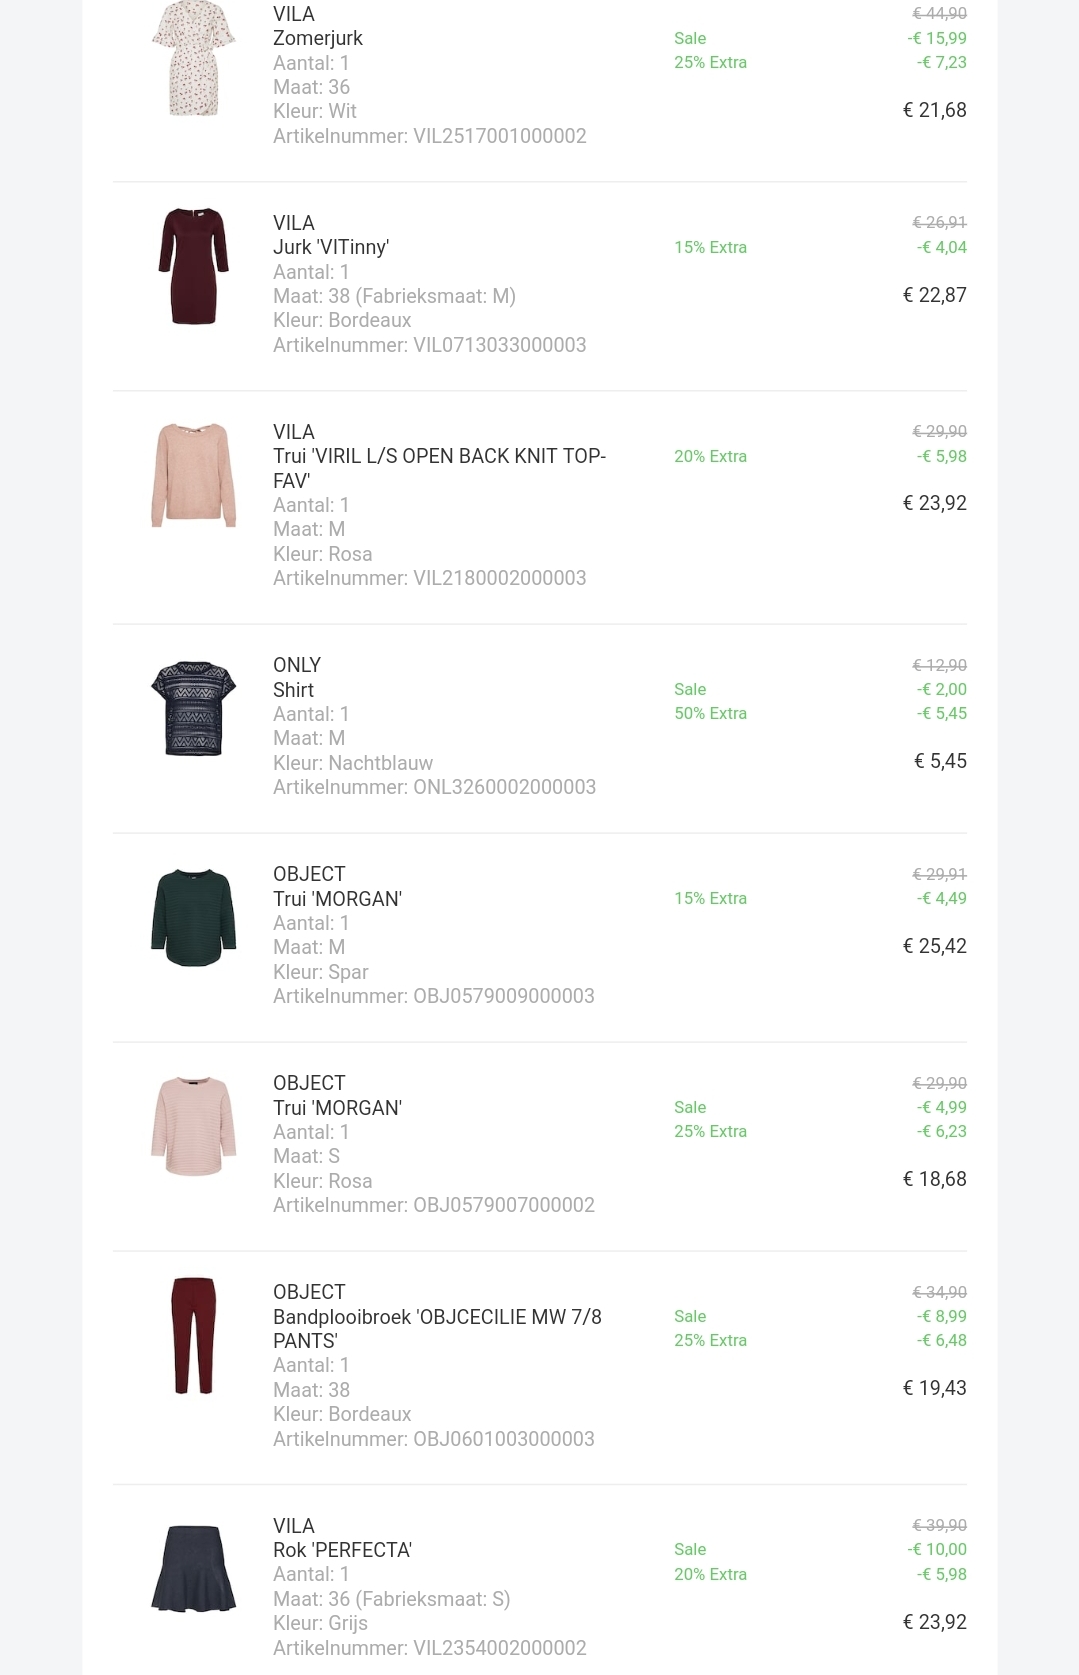Click 'VIRIL L/S OPEN BACK KNIT TOP-FAV' title
Image resolution: width=1079 pixels, height=1675 pixels.
click(x=439, y=468)
